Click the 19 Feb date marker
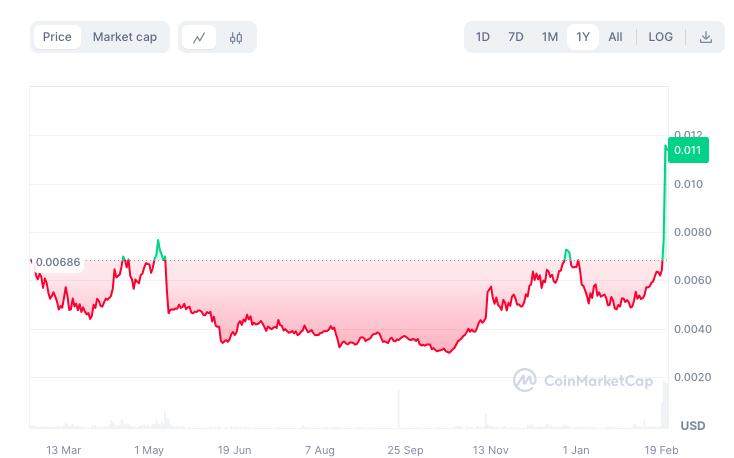 coord(662,450)
